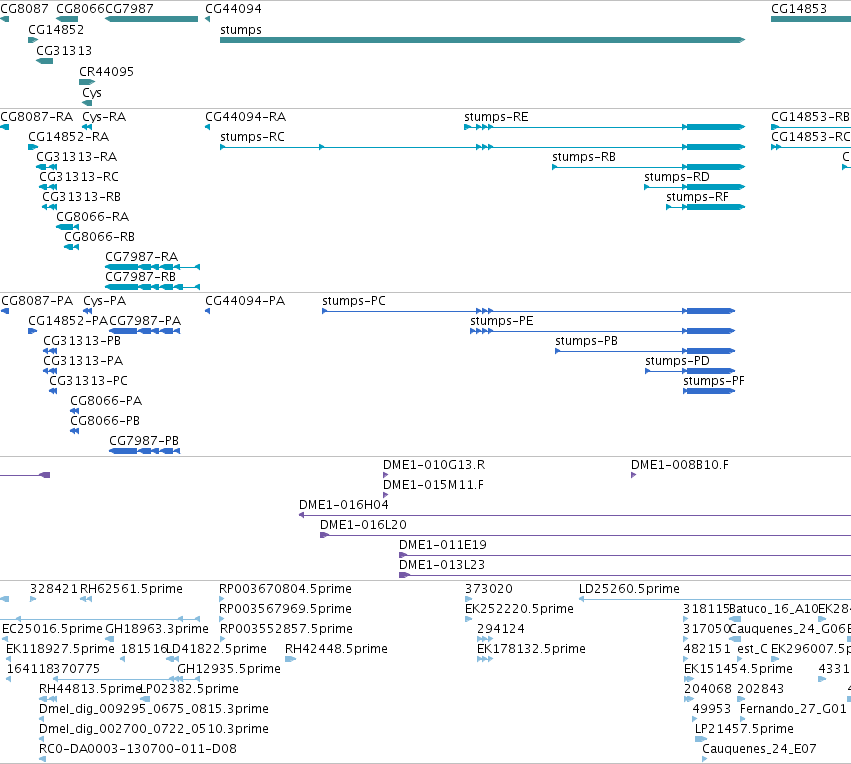851x764 pixels.
Task: Select EST EK252220.5prime
Action: 468,619
